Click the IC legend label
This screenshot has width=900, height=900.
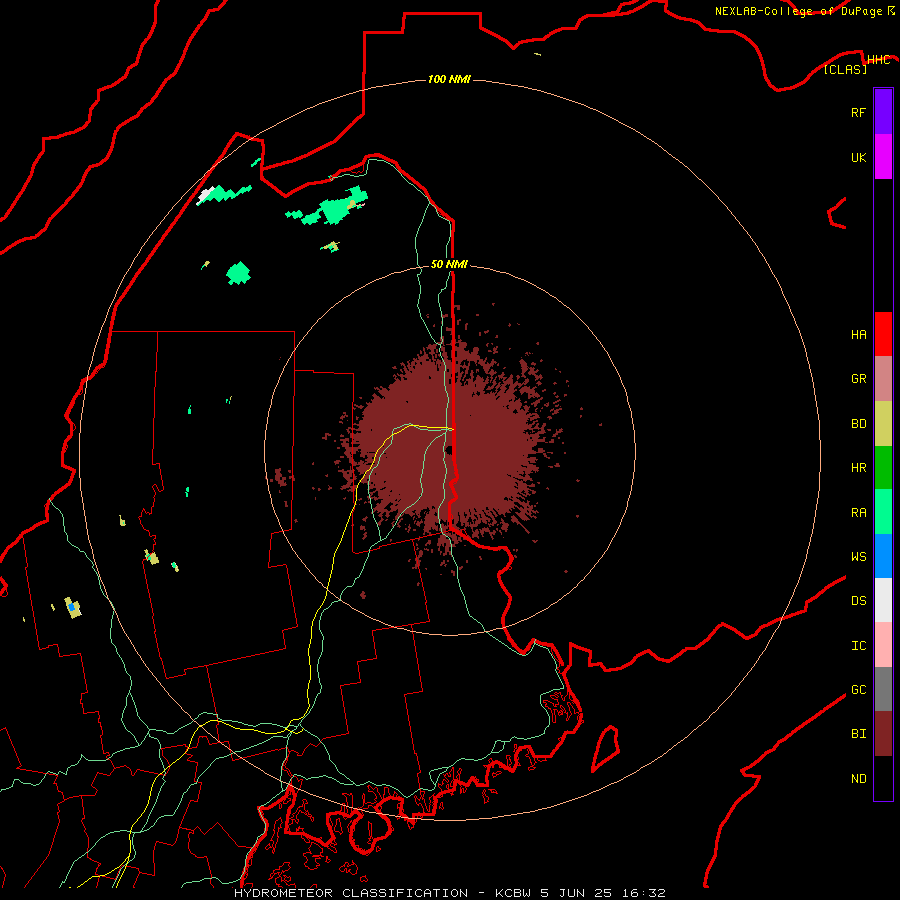click(858, 645)
